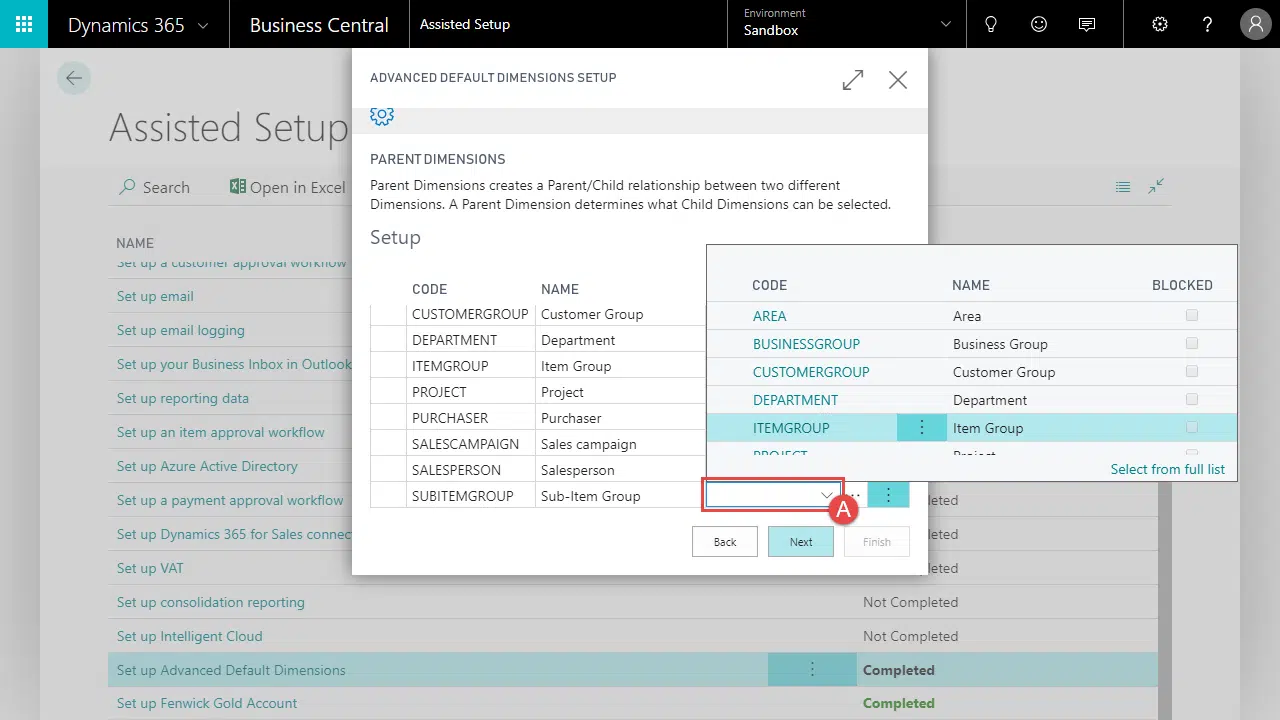This screenshot has height=720, width=1280.
Task: Open the parent dimension dropdown for SUBITEMGROUP
Action: click(826, 495)
